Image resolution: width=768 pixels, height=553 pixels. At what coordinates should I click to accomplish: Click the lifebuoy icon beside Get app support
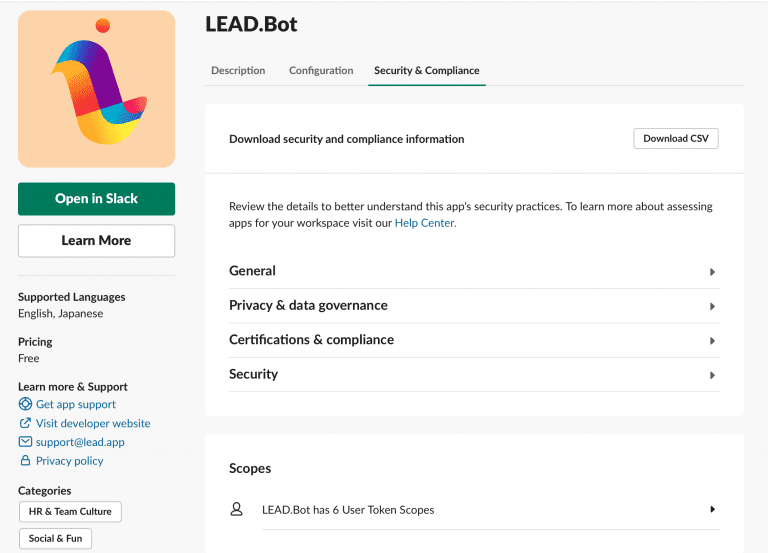26,404
